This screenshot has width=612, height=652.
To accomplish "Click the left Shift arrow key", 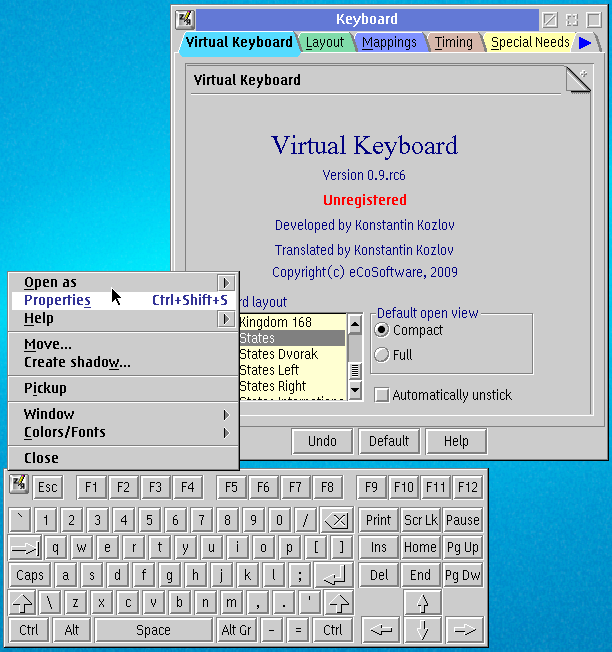I will click(22, 603).
